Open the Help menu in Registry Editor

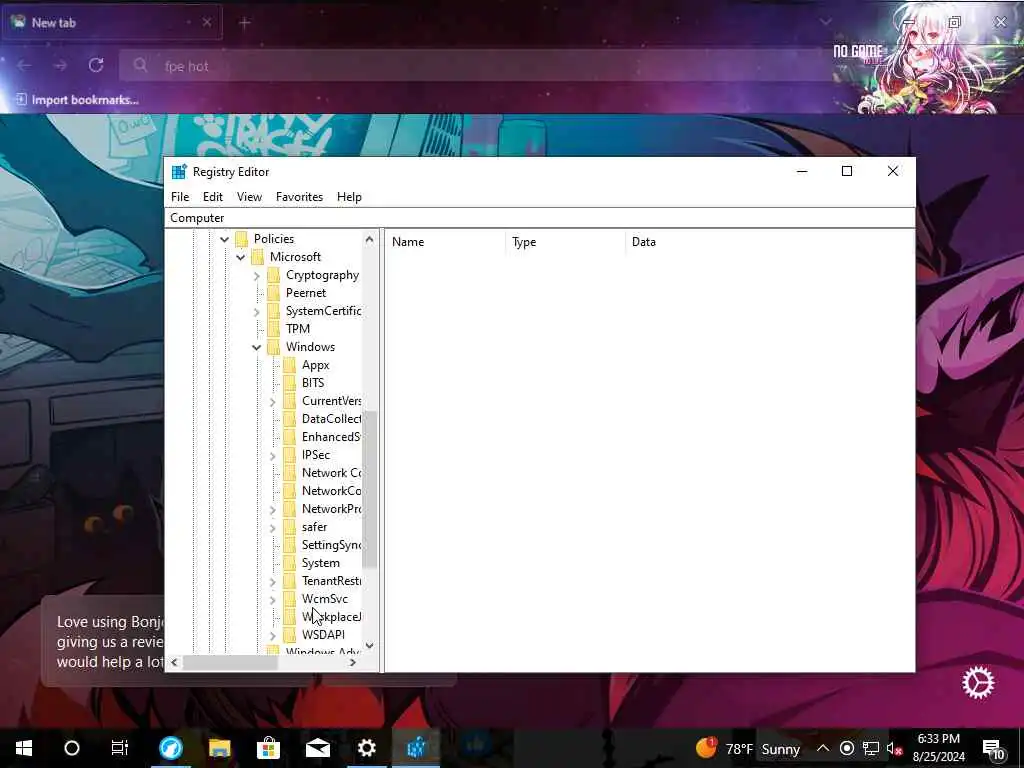(349, 197)
